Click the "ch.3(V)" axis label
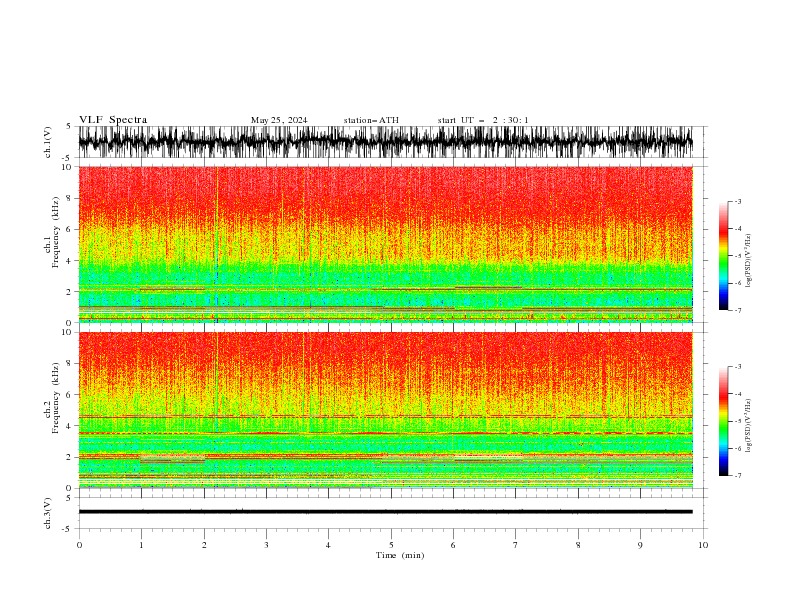 tap(48, 513)
